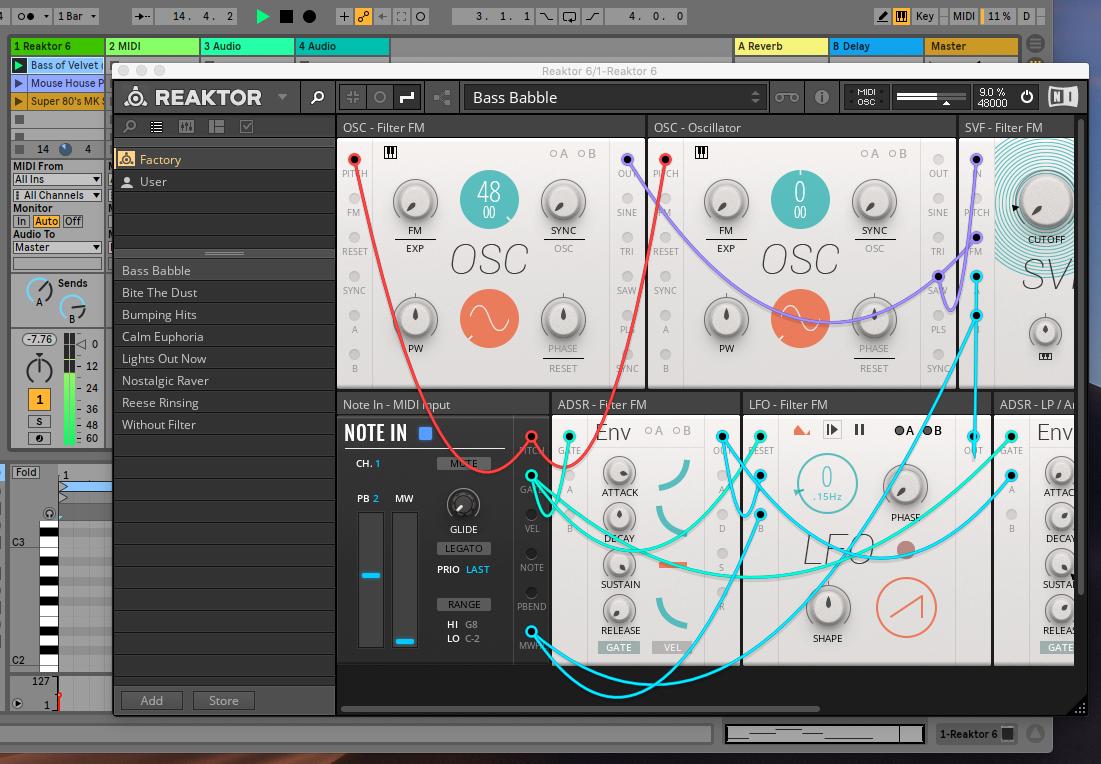The height and width of the screenshot is (764, 1101).
Task: Launch the Bass of Velvet clip
Action: pyautogui.click(x=19, y=65)
